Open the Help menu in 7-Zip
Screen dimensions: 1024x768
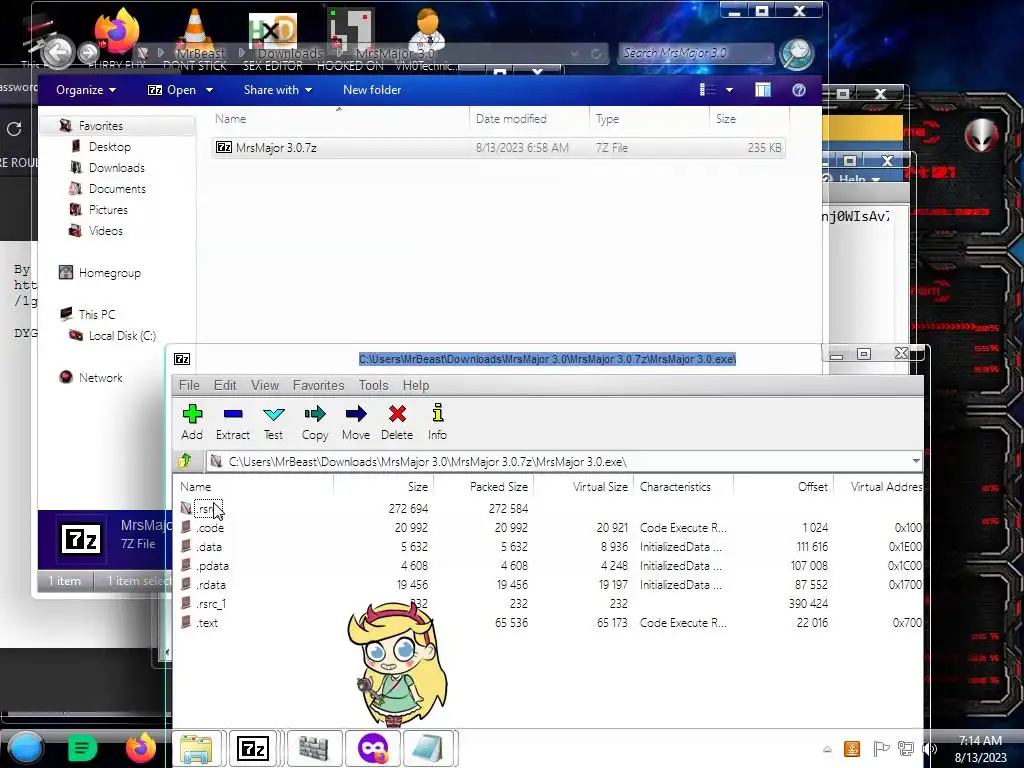(x=416, y=385)
